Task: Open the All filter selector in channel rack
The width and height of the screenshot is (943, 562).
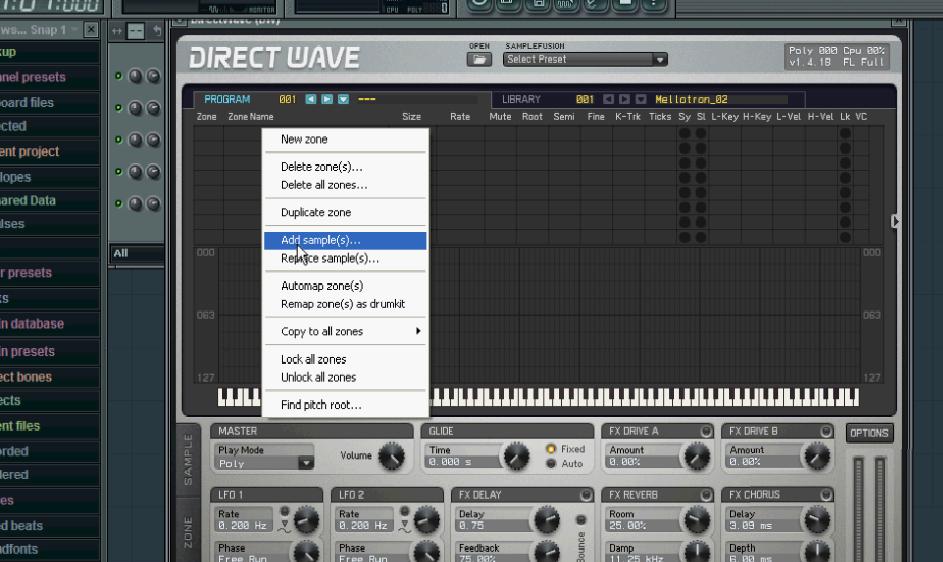Action: point(137,253)
